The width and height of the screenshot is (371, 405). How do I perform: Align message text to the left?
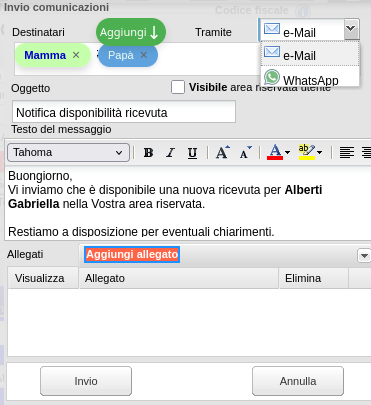point(347,153)
